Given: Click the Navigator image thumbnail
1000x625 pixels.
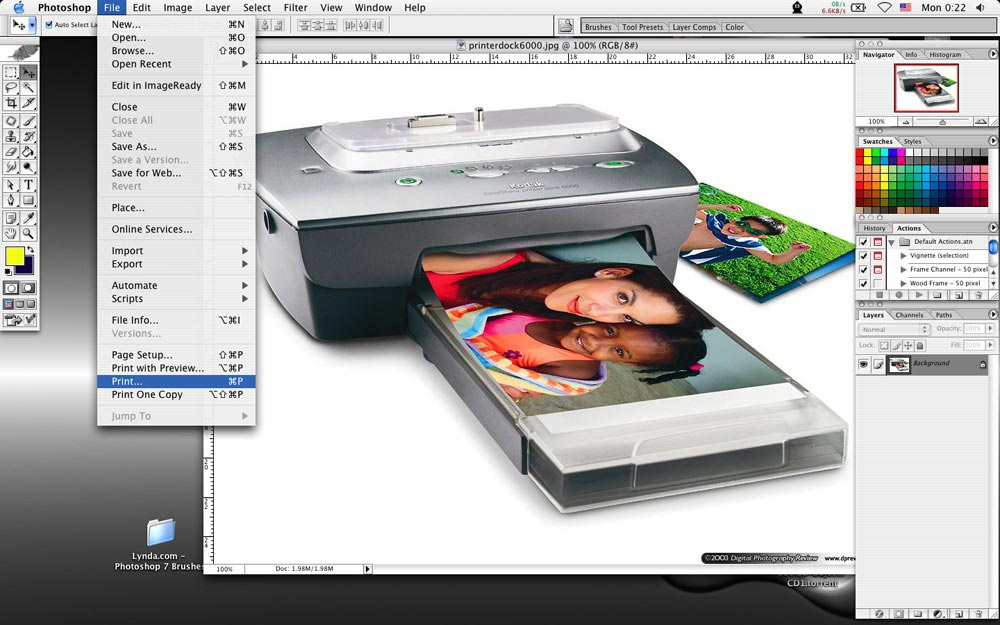Looking at the screenshot, I should 926,87.
